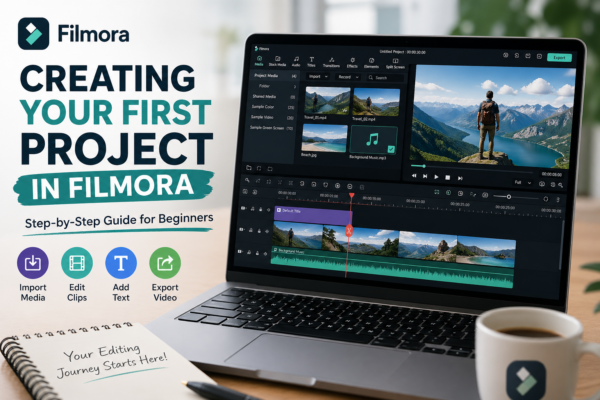Open the Sample Color category

[273, 107]
